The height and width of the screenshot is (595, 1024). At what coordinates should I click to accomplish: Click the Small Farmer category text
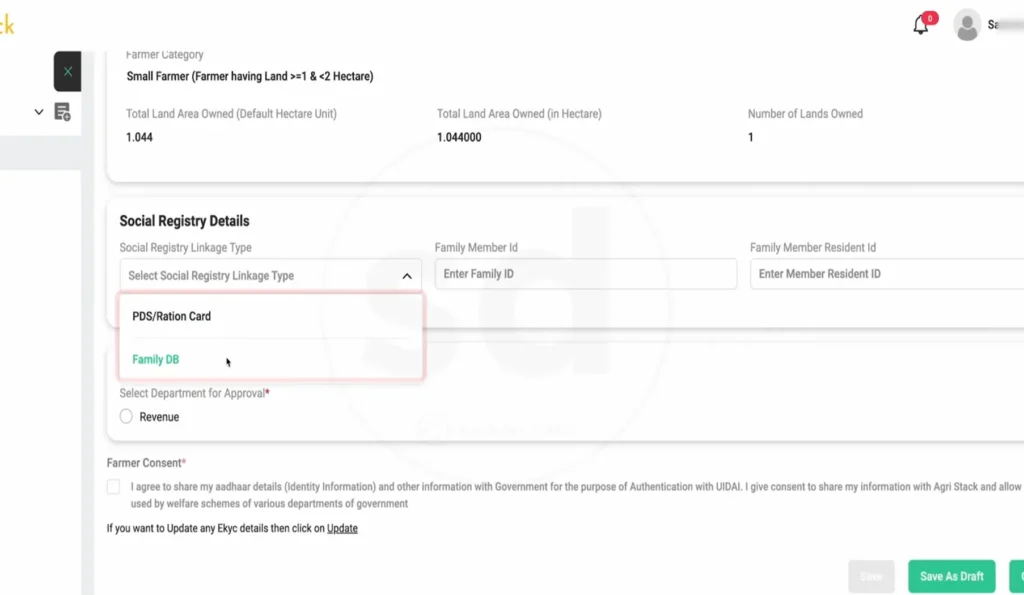(250, 76)
